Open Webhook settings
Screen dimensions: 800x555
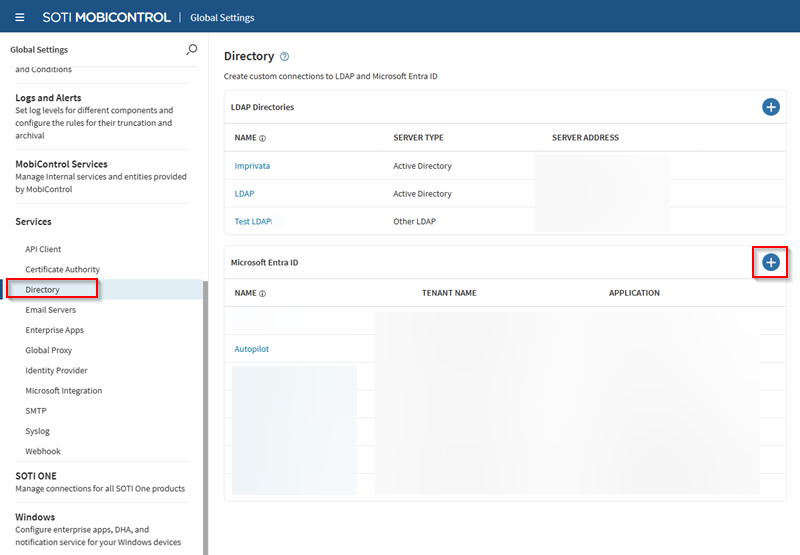43,451
